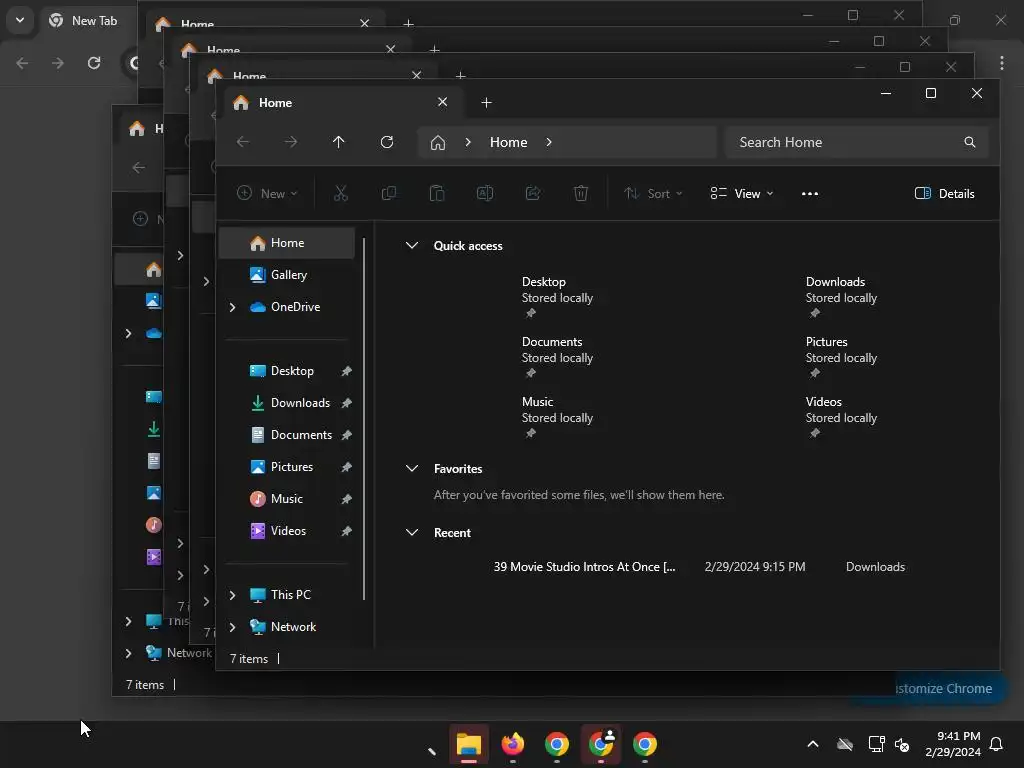
Task: Click the Back arrow in Chrome
Action: point(22,63)
